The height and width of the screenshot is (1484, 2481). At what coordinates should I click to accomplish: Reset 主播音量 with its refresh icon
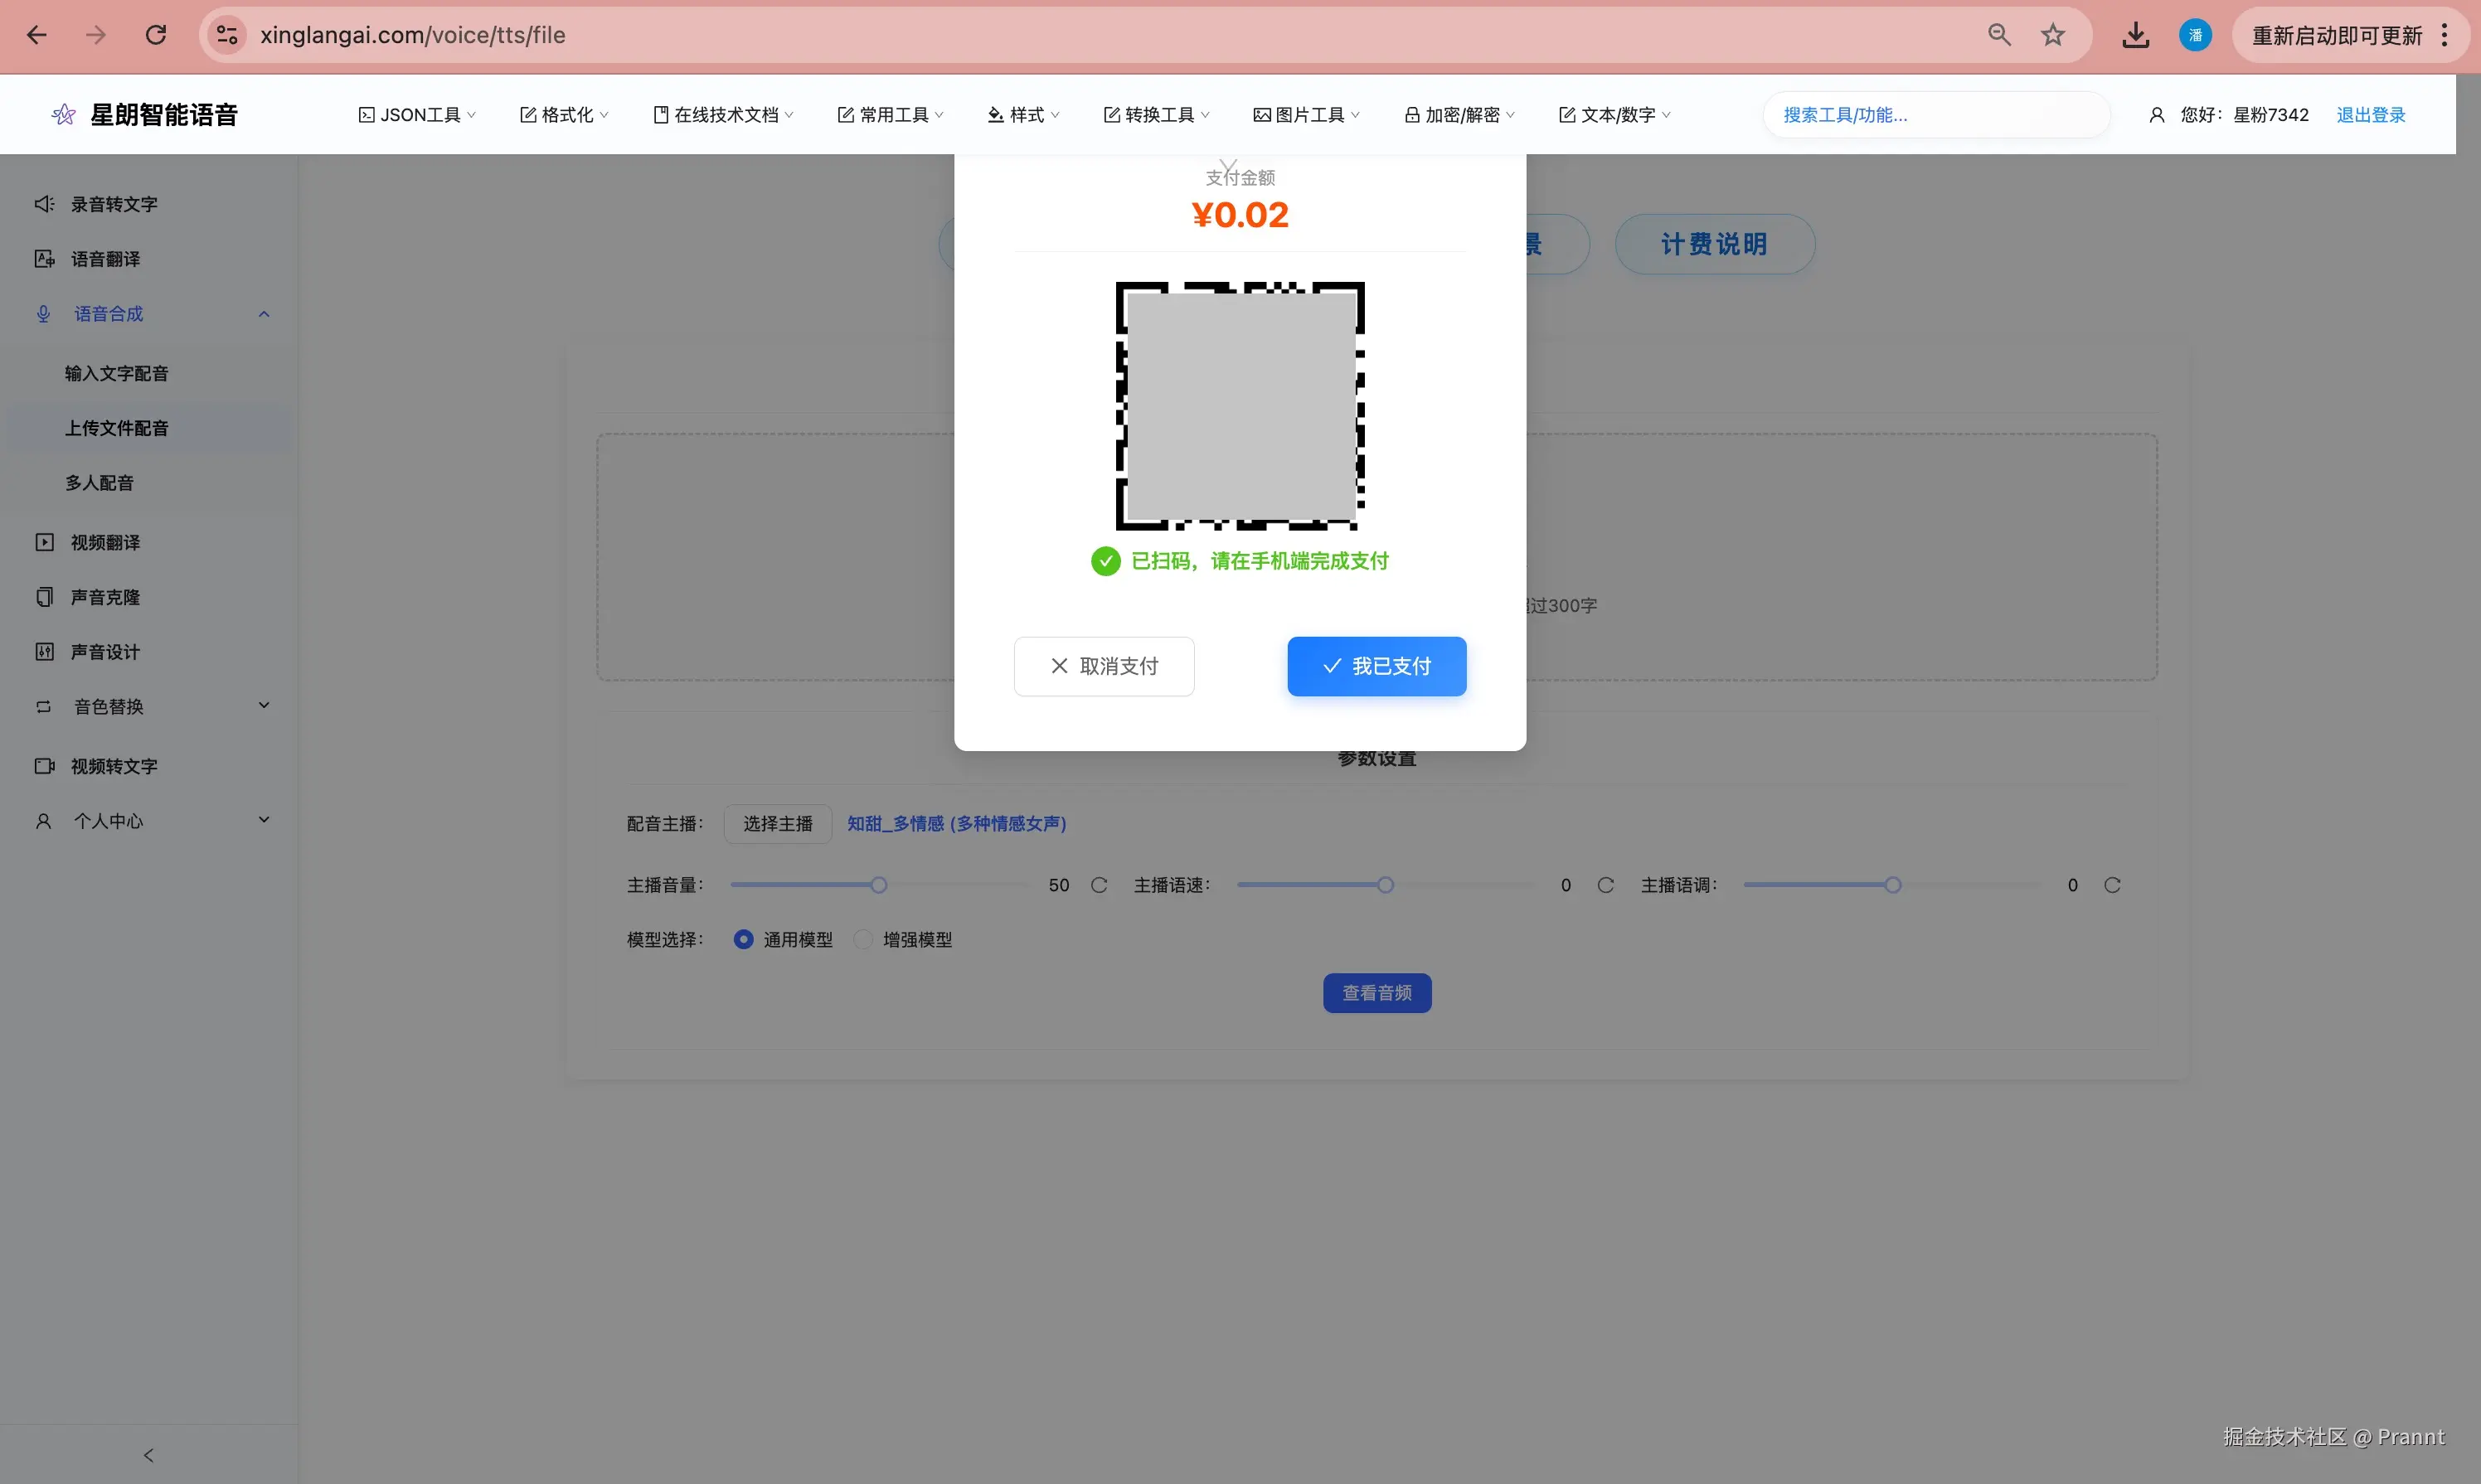1099,885
